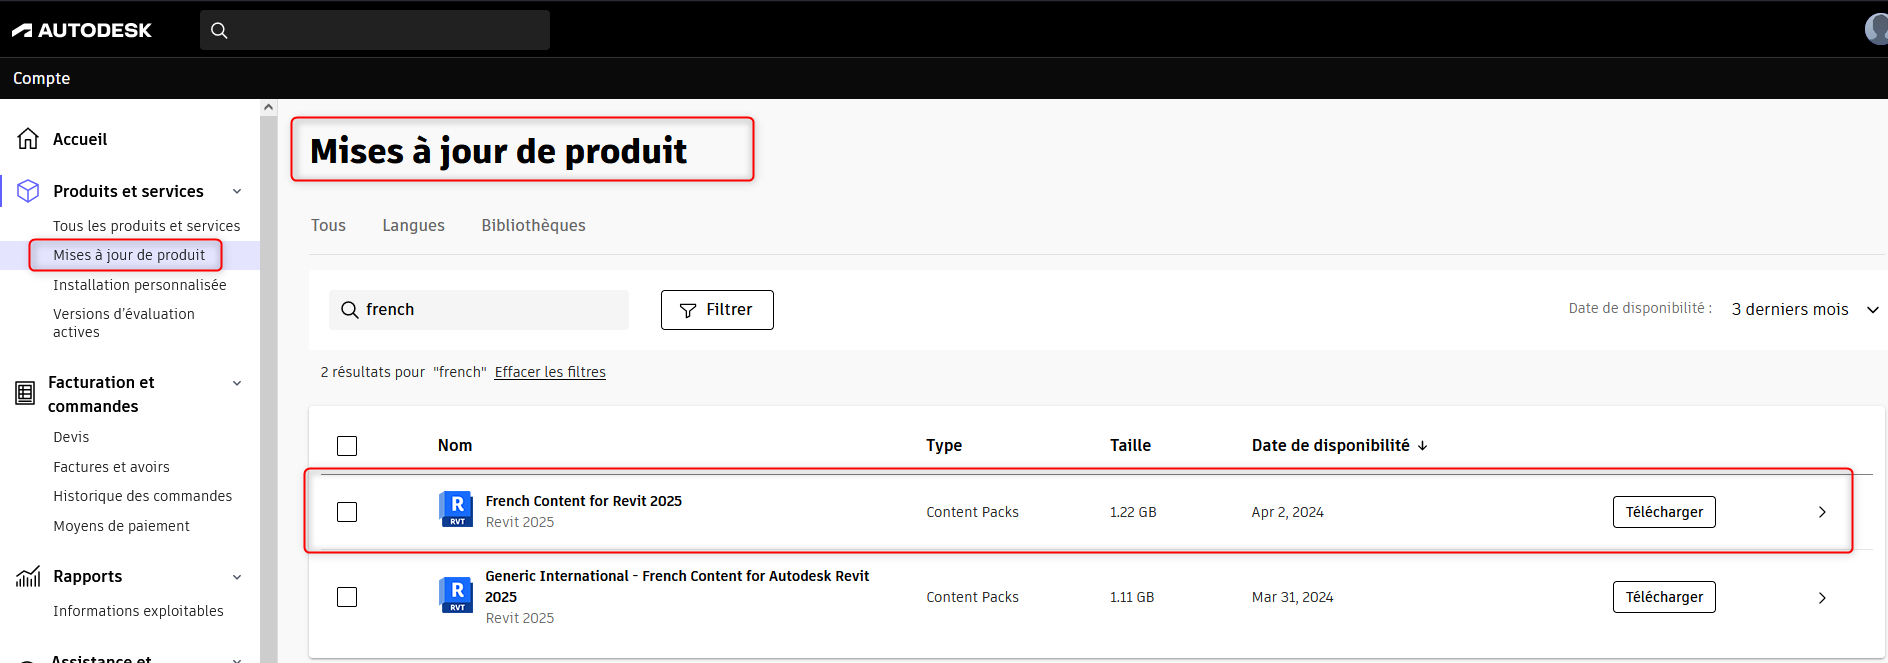Click Télécharger for French Content for Revit 2025
This screenshot has width=1888, height=663.
tap(1663, 512)
